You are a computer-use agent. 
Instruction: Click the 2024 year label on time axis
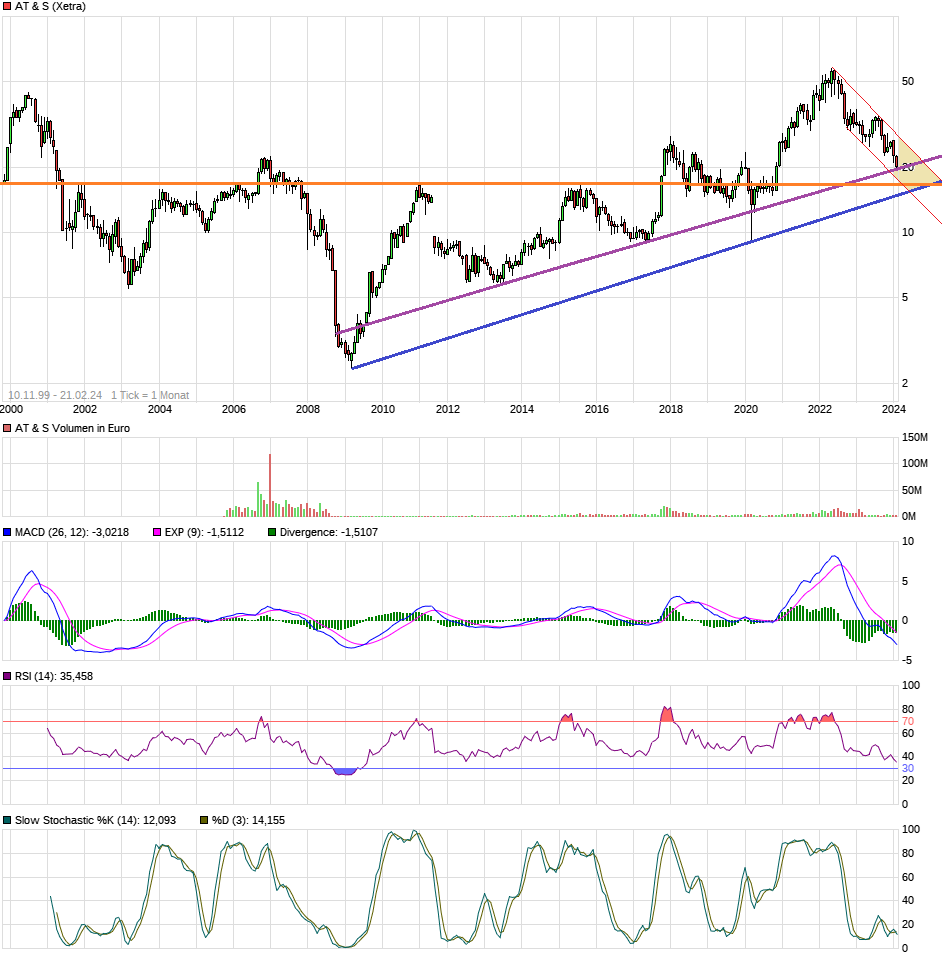tap(894, 409)
